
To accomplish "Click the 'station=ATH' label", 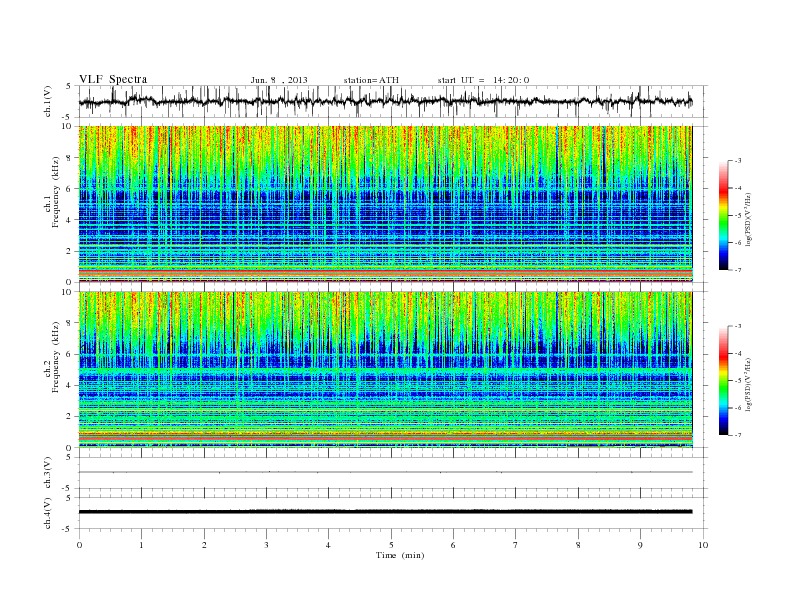I will [371, 80].
